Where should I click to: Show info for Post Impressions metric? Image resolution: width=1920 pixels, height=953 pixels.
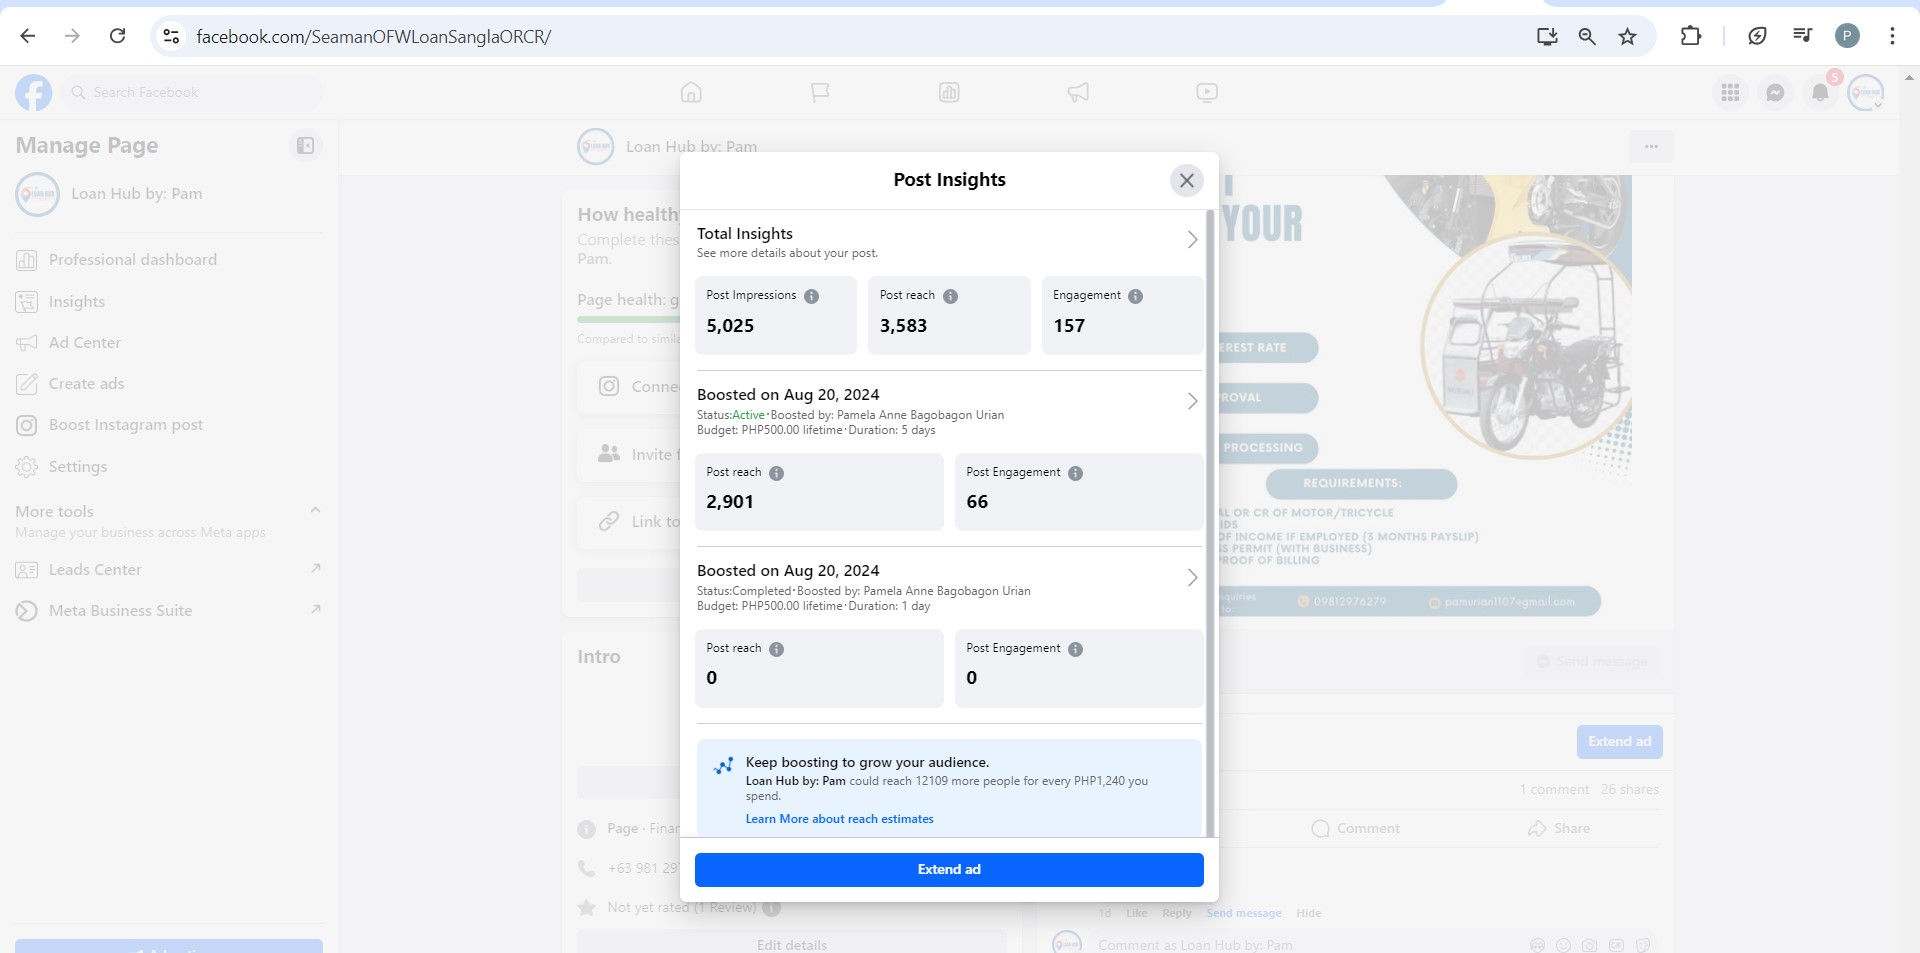[x=811, y=296]
